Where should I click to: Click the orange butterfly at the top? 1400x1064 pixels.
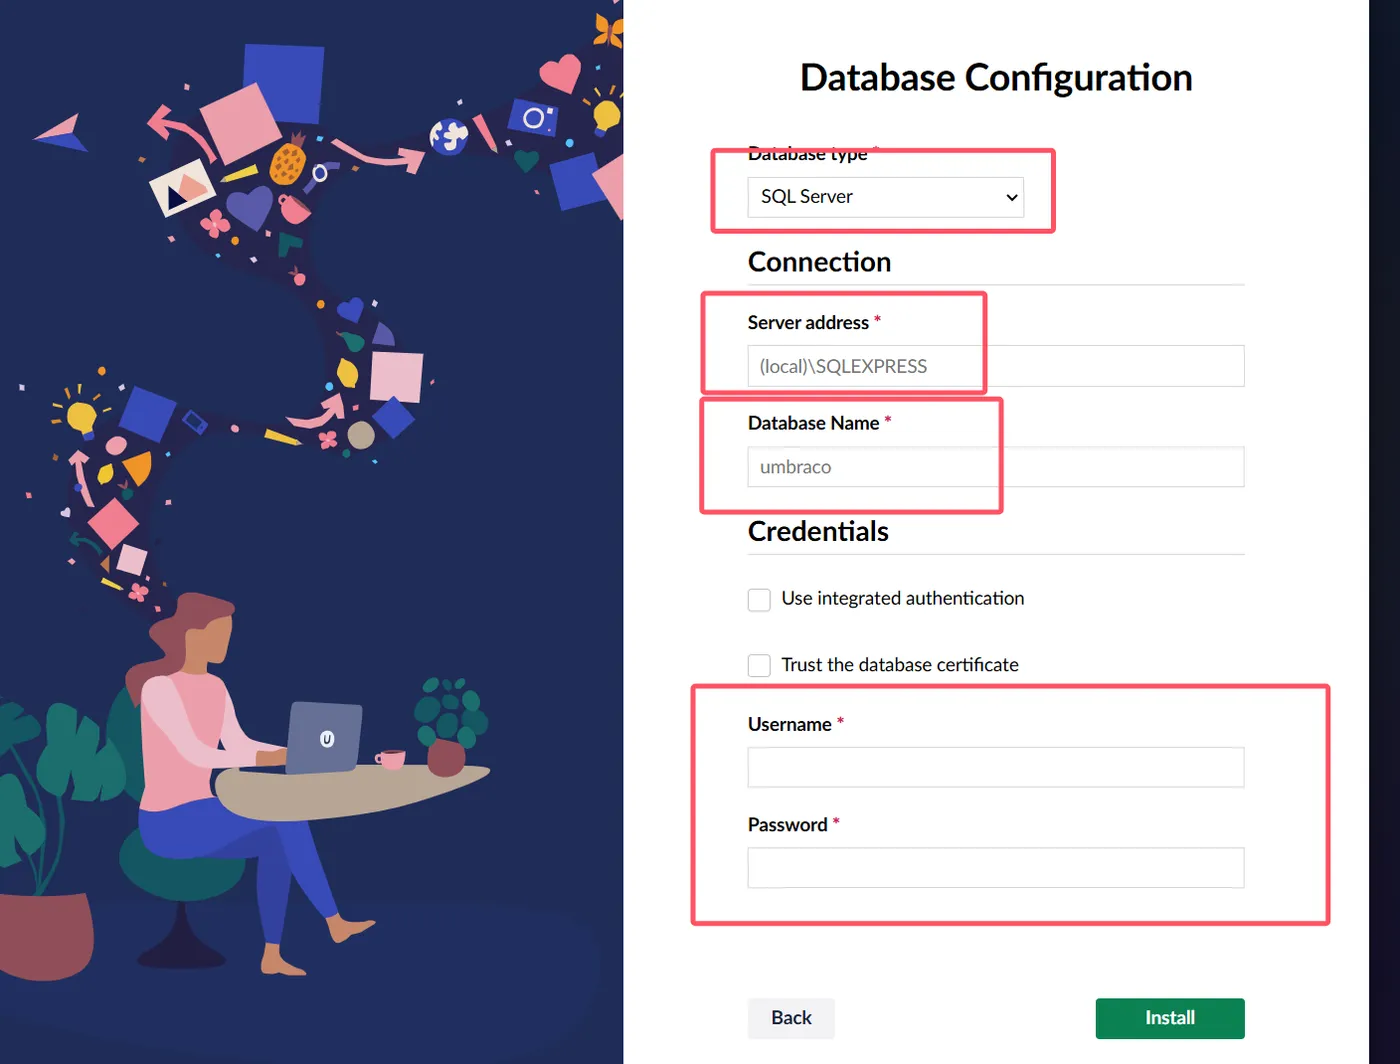click(x=608, y=30)
